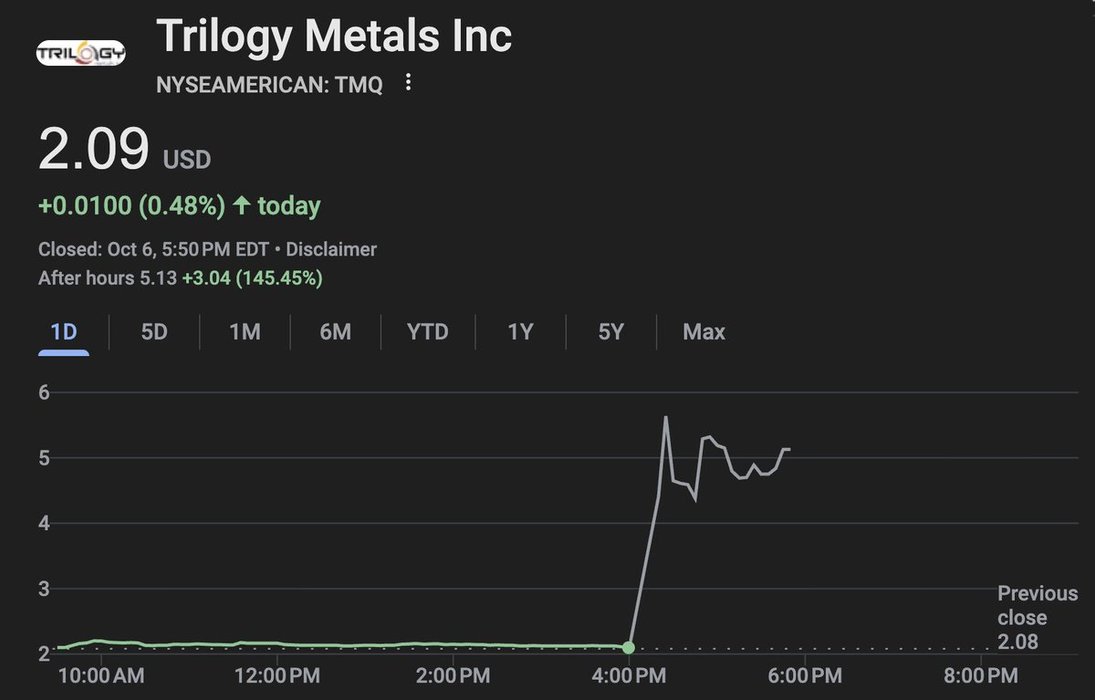Click the green upward arrow next to today
Image resolution: width=1095 pixels, height=700 pixels.
click(x=241, y=206)
